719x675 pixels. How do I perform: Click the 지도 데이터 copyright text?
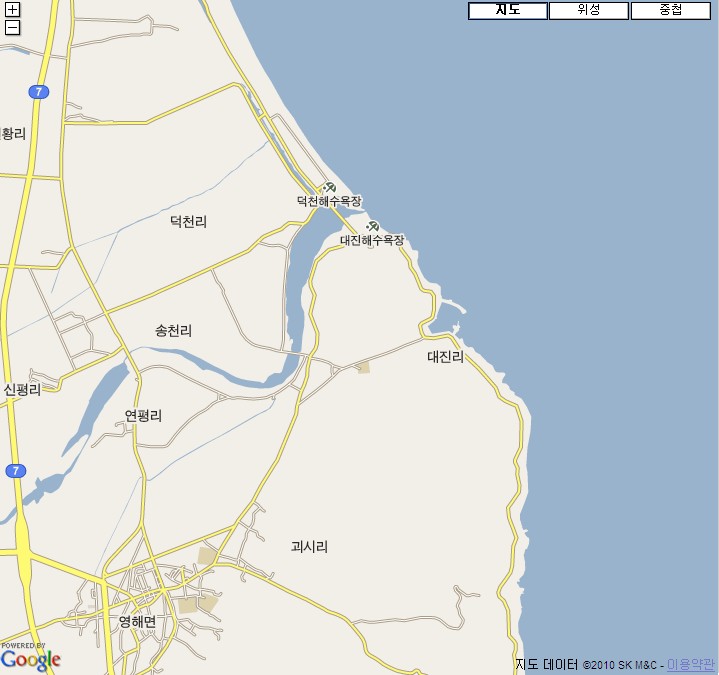(589, 664)
